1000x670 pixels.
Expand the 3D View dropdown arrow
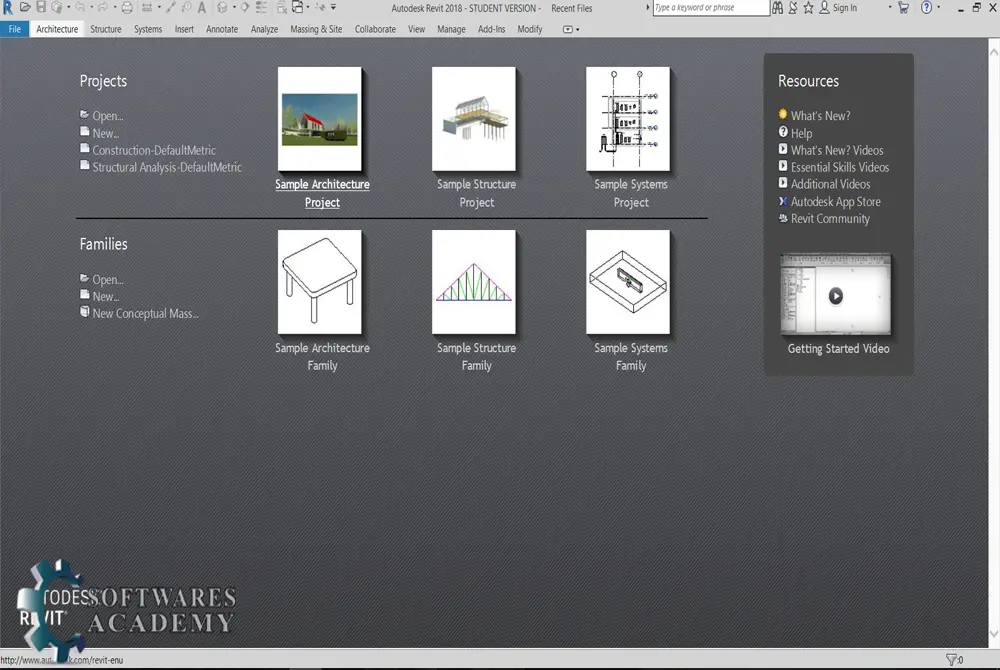click(x=234, y=7)
